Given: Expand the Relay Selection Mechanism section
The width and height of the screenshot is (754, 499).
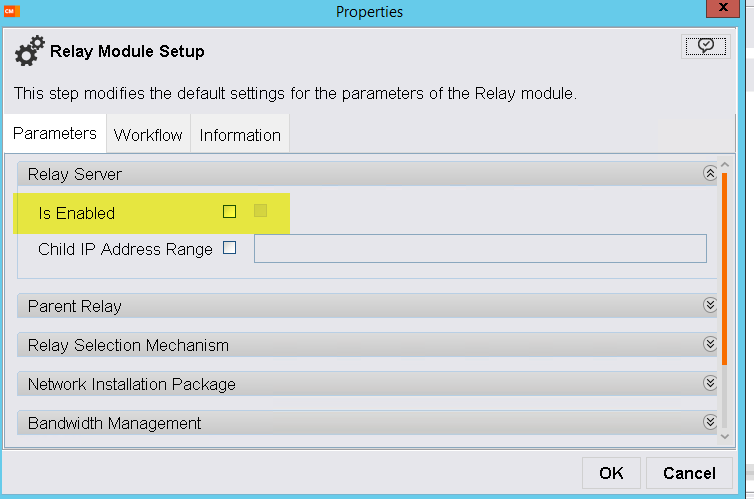Looking at the screenshot, I should pos(710,345).
